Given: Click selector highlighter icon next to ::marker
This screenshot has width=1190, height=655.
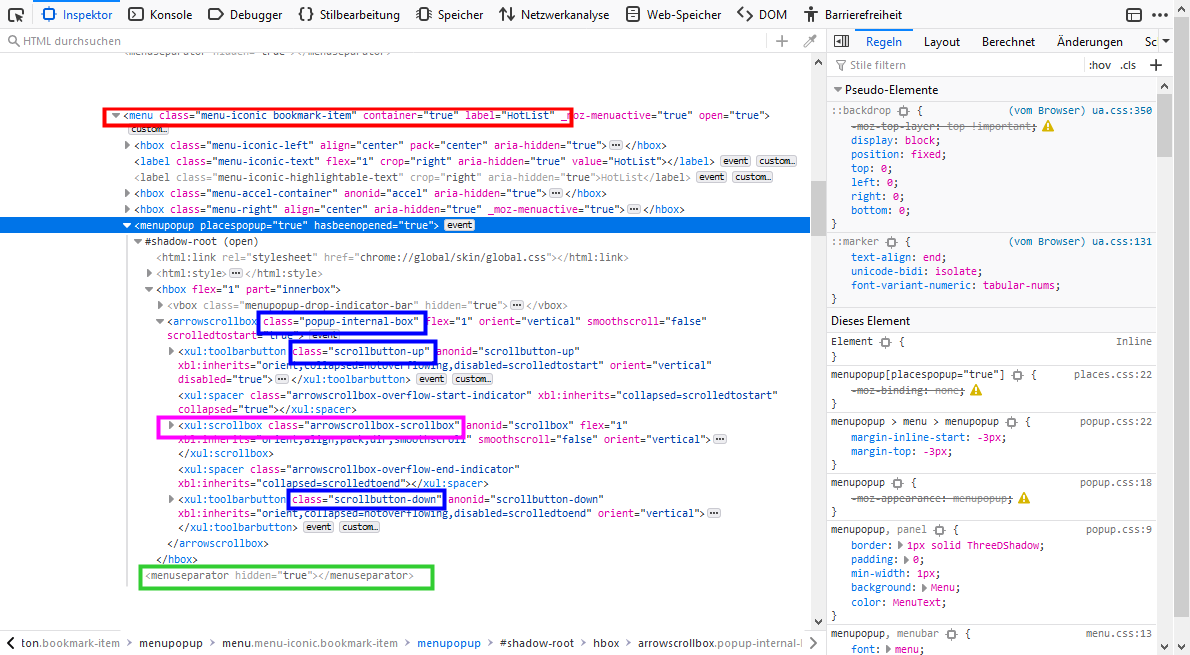Looking at the screenshot, I should point(891,242).
